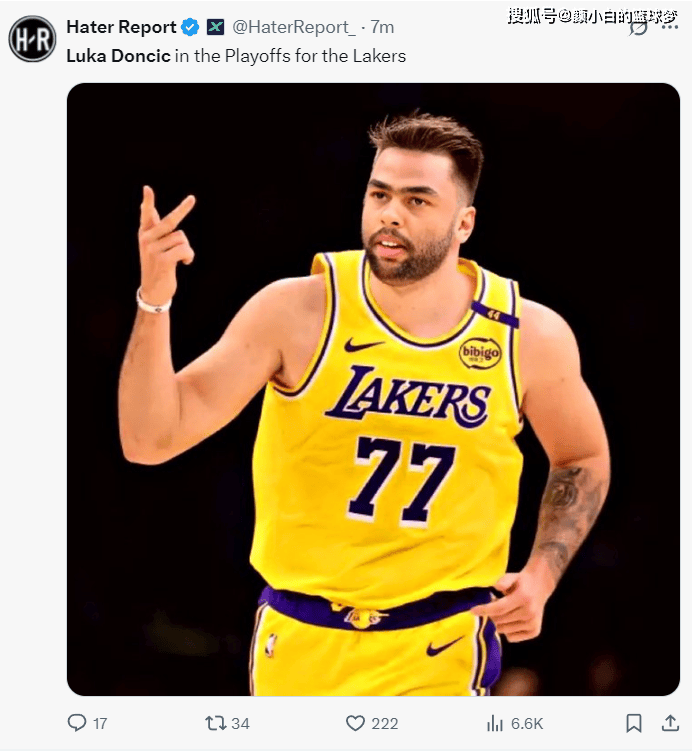Bookmark this post
The image size is (692, 751).
coord(634,723)
